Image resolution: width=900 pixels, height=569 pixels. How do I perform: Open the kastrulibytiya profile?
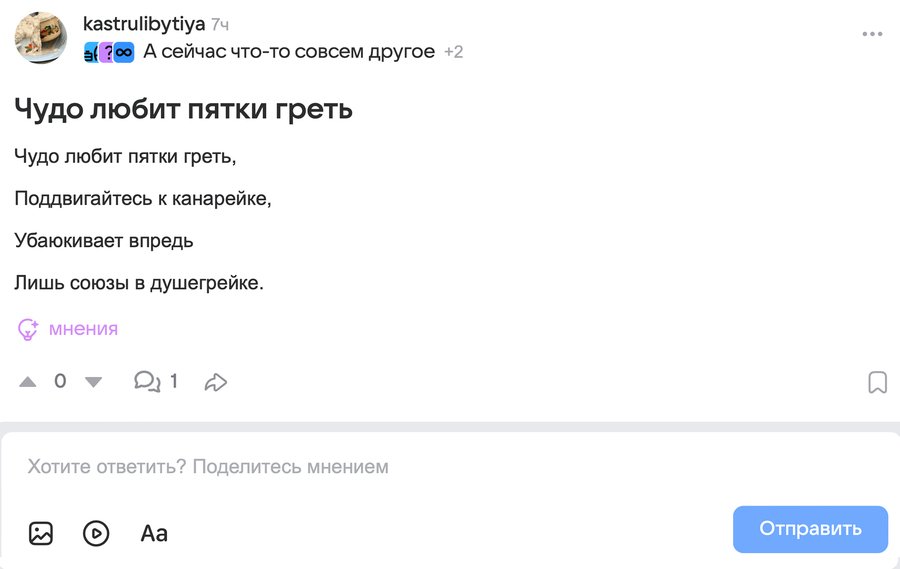(144, 24)
